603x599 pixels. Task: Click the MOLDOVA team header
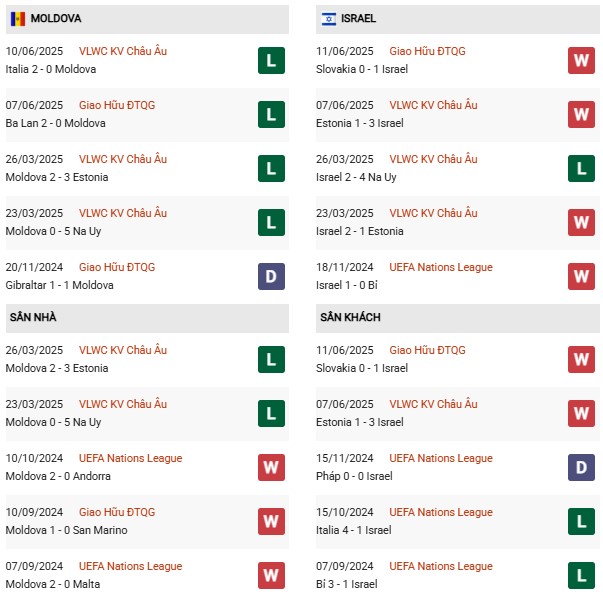56,19
